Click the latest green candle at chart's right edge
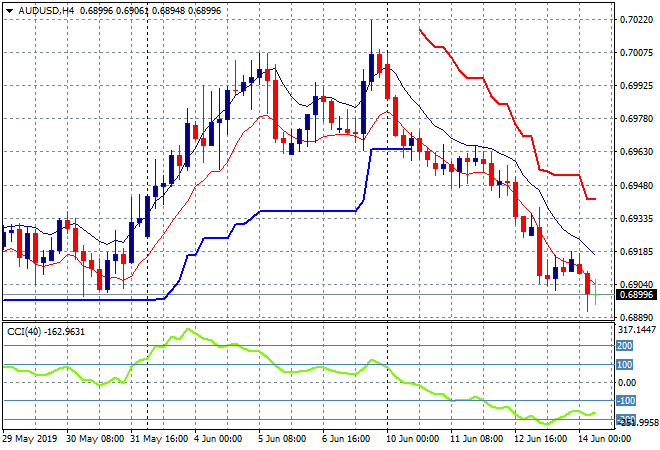660x450 pixels. 596,292
